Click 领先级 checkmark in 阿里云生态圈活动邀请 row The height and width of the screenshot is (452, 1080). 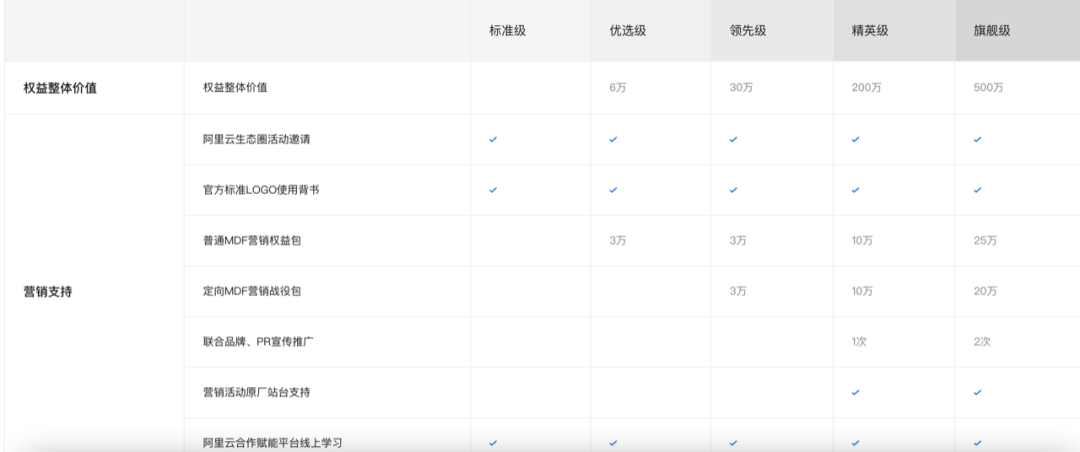pos(734,140)
